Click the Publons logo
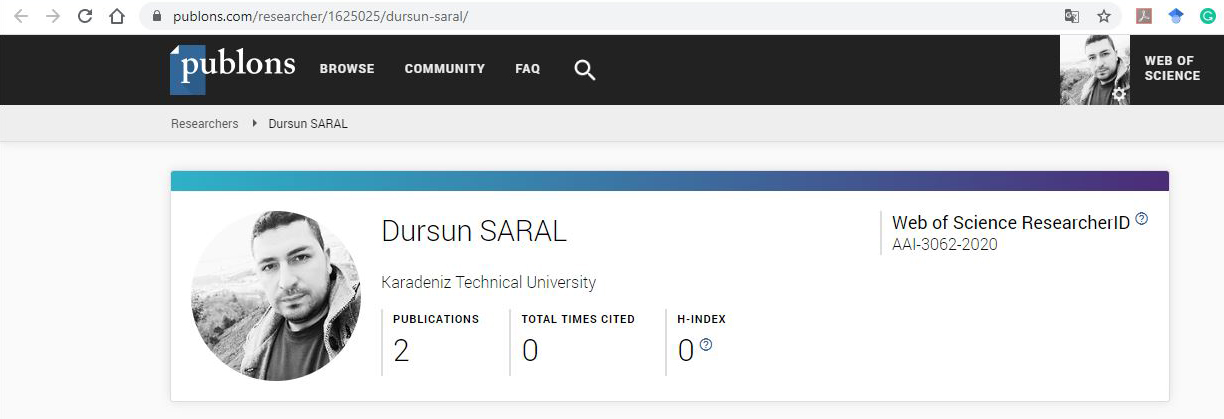 (233, 68)
